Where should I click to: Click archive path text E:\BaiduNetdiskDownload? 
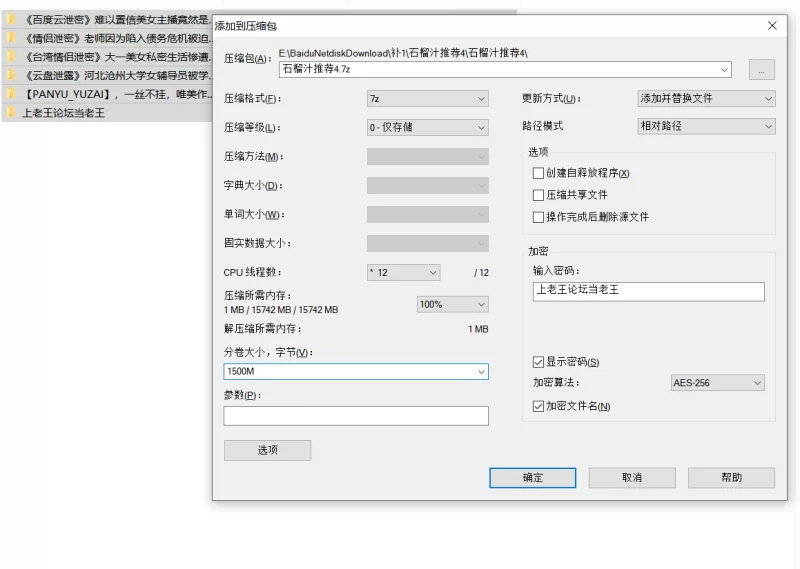click(x=403, y=53)
